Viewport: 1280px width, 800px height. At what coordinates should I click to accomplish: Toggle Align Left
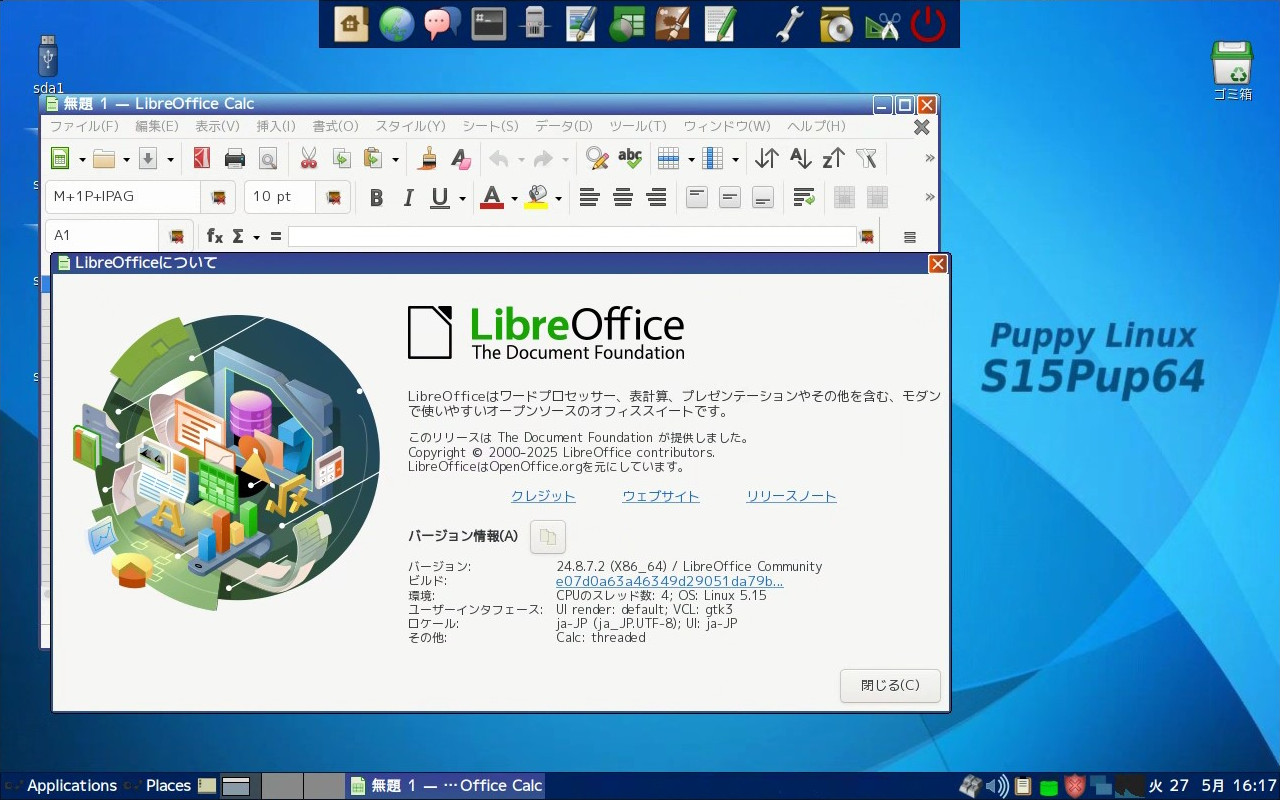pos(589,198)
